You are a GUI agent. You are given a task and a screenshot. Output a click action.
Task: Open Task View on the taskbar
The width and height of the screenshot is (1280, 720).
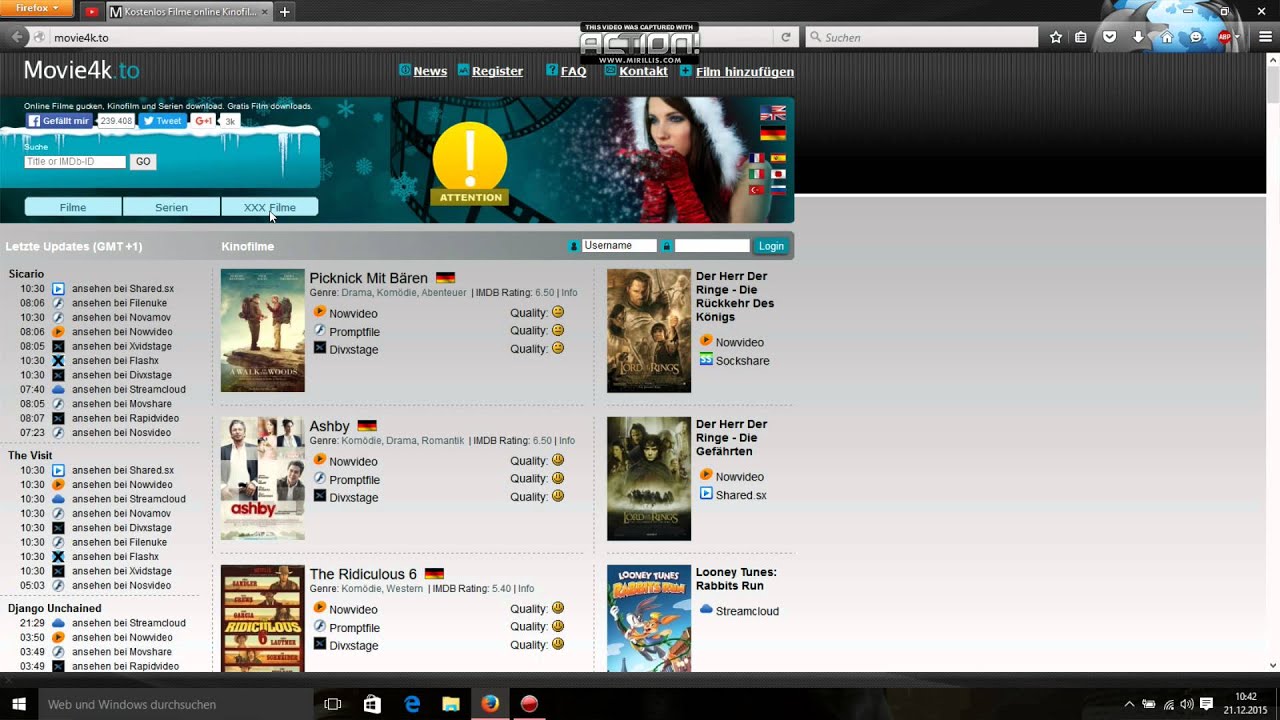point(333,704)
